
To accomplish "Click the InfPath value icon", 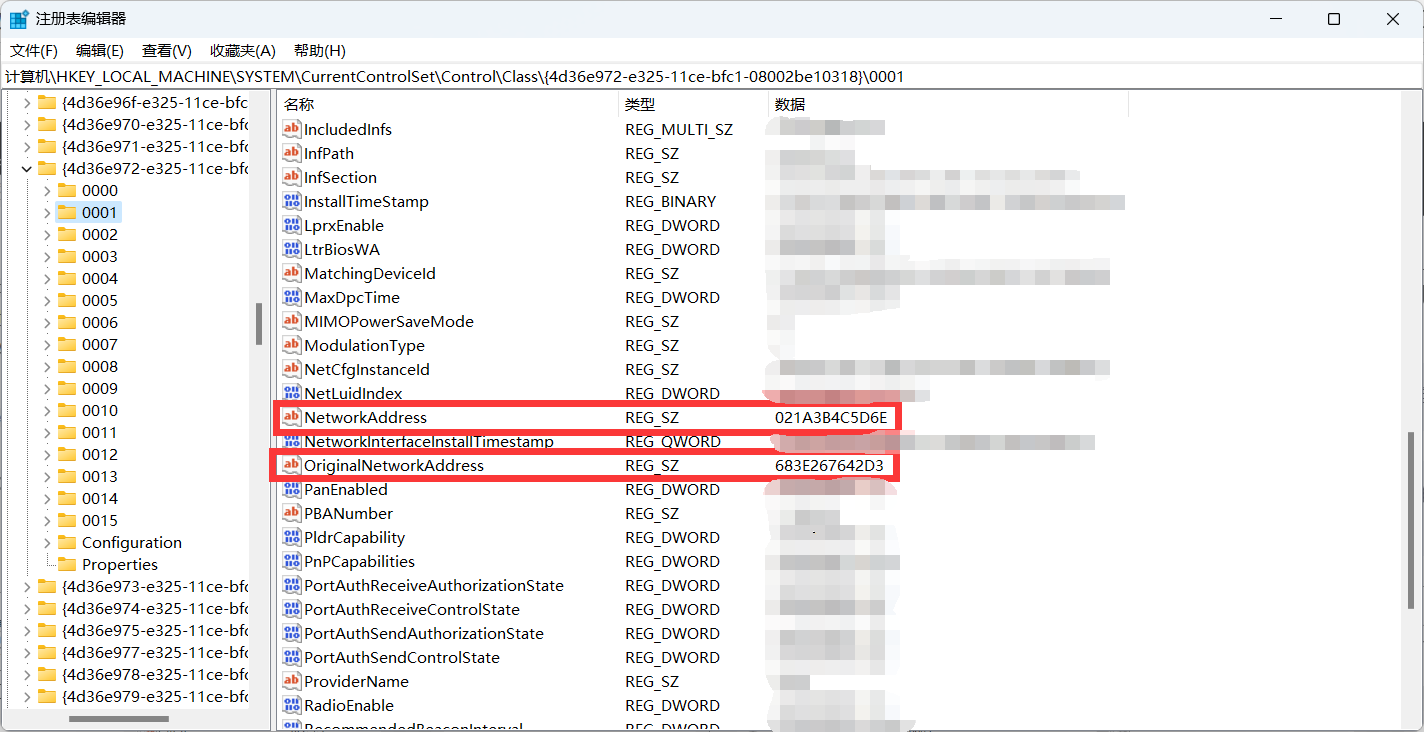I will click(x=291, y=153).
